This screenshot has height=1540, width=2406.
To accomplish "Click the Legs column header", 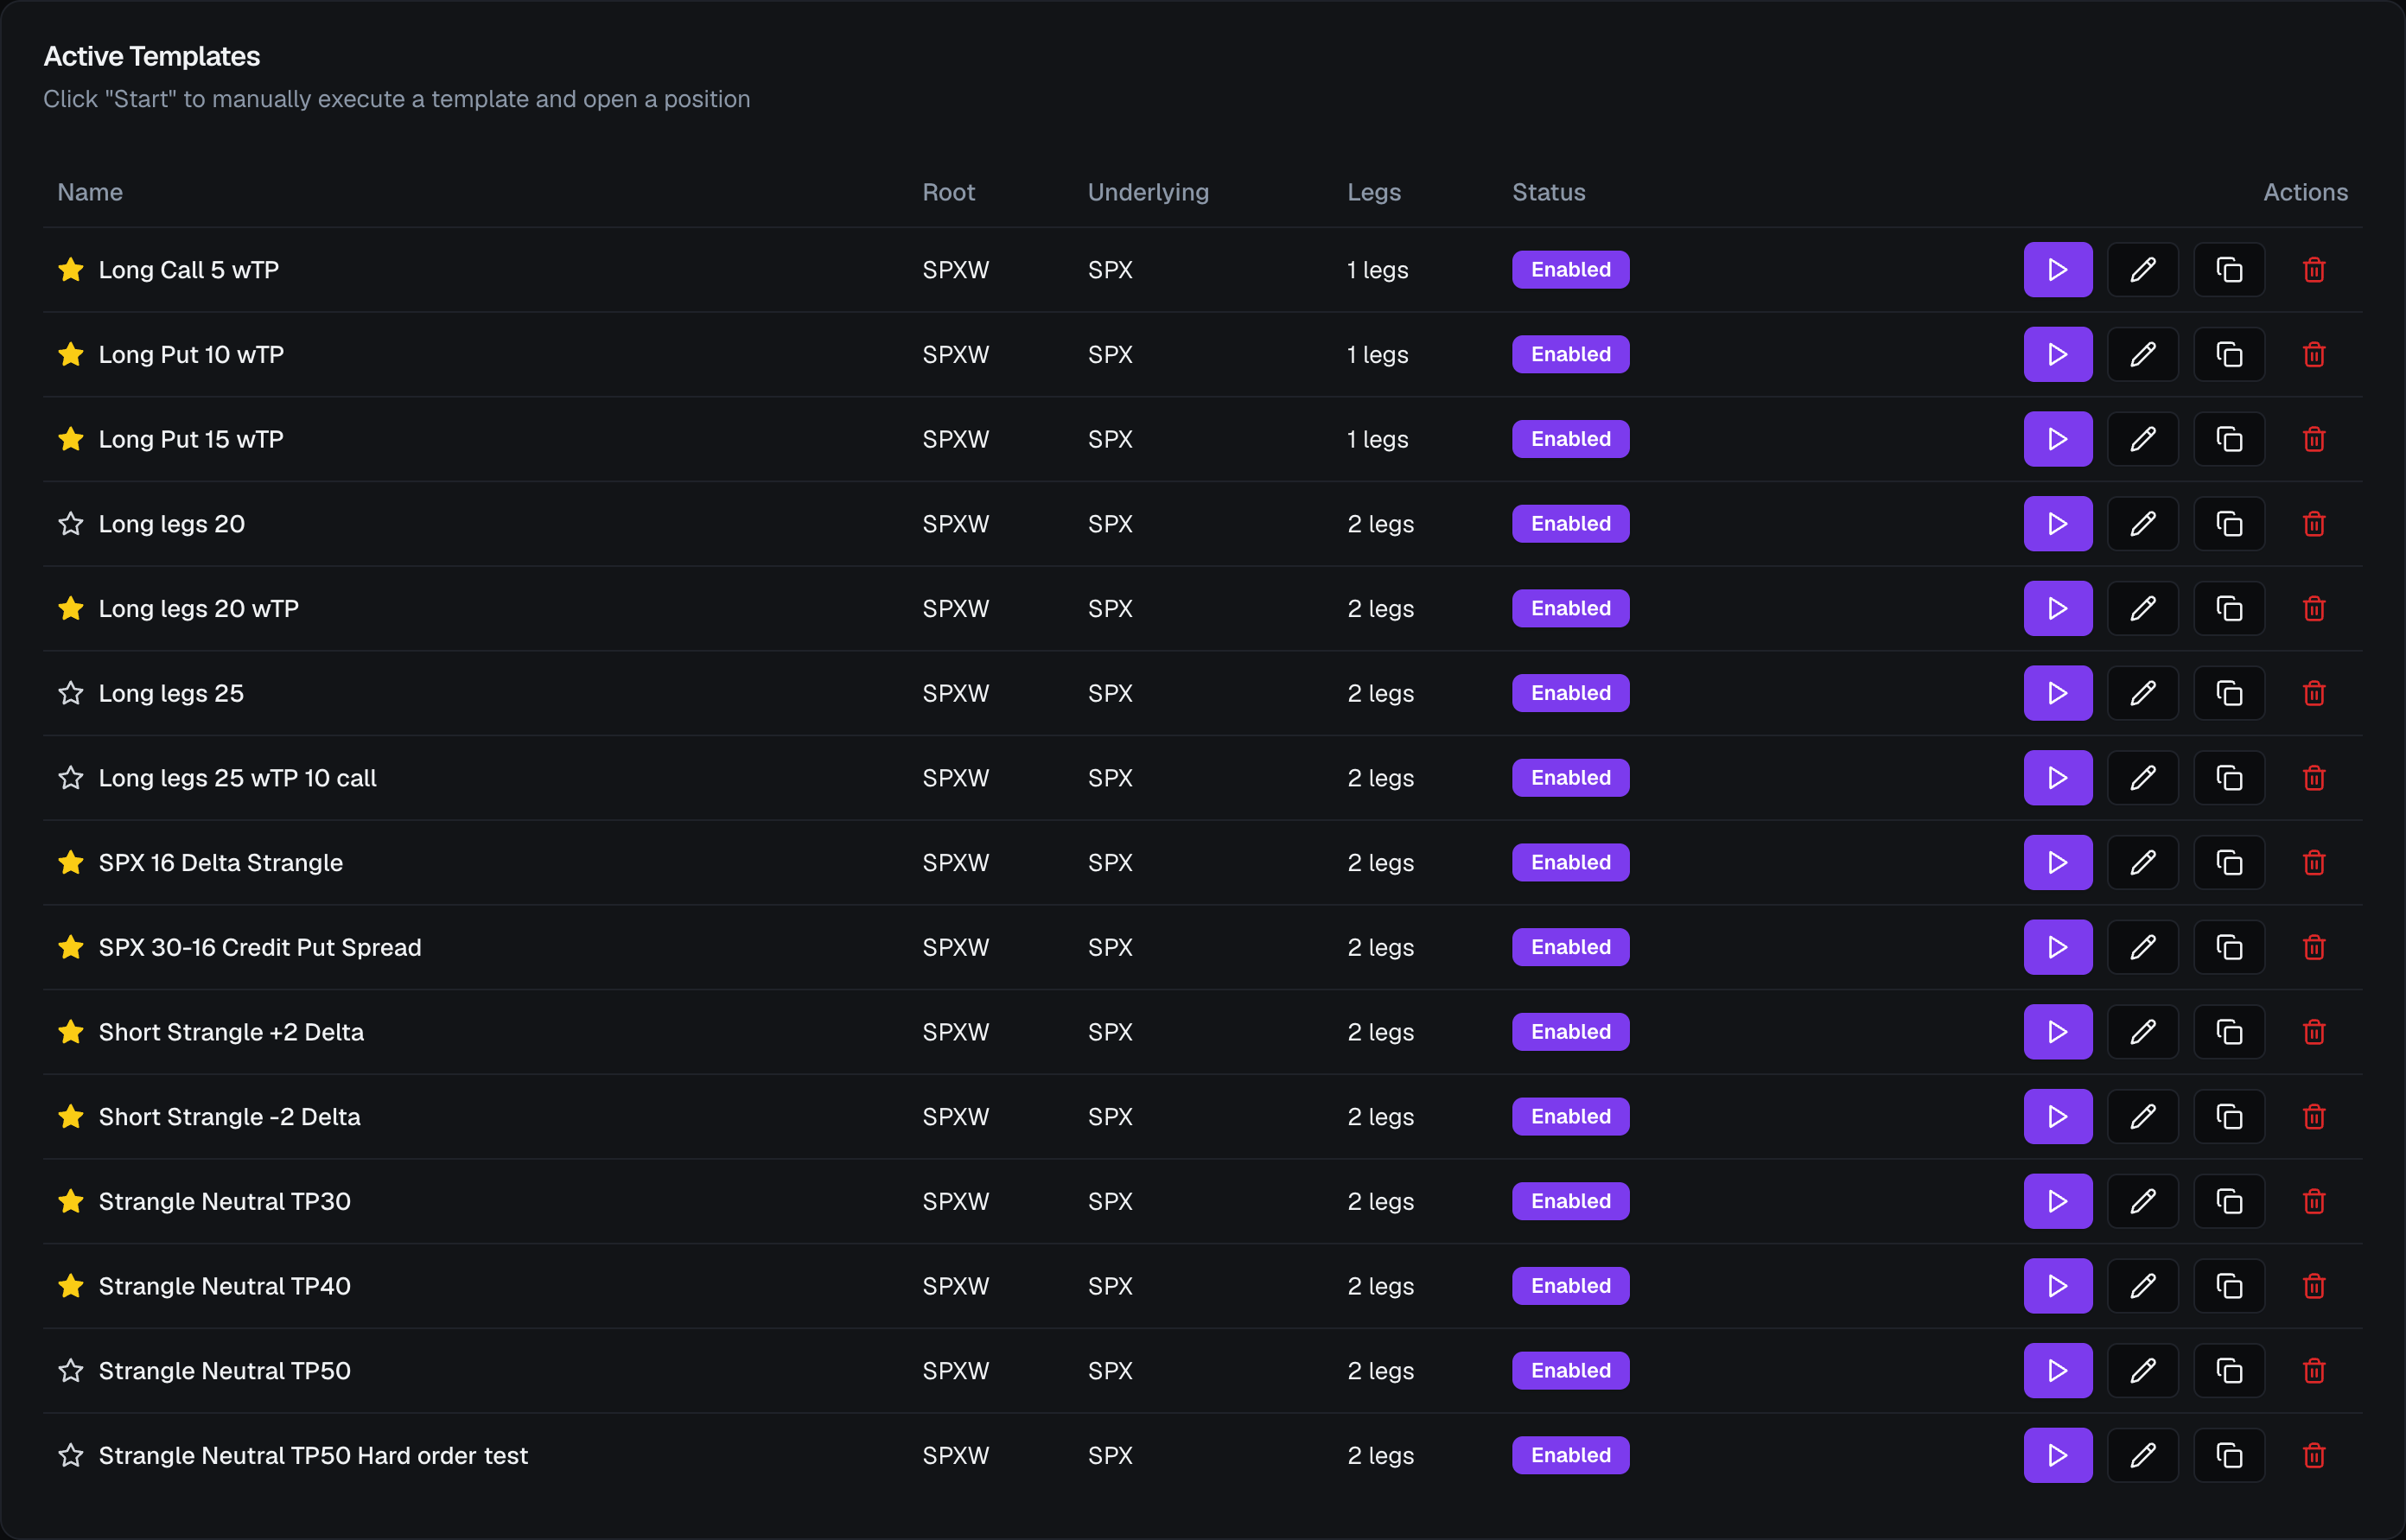I will pyautogui.click(x=1373, y=193).
